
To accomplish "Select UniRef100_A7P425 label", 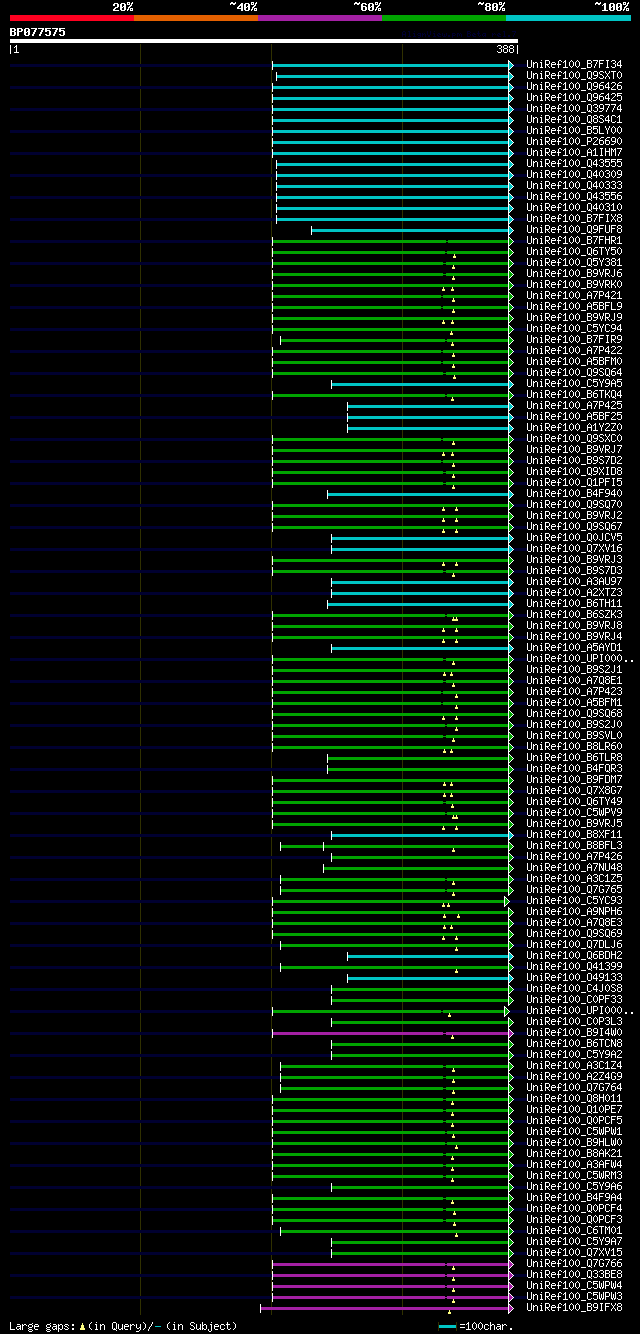I will click(574, 406).
